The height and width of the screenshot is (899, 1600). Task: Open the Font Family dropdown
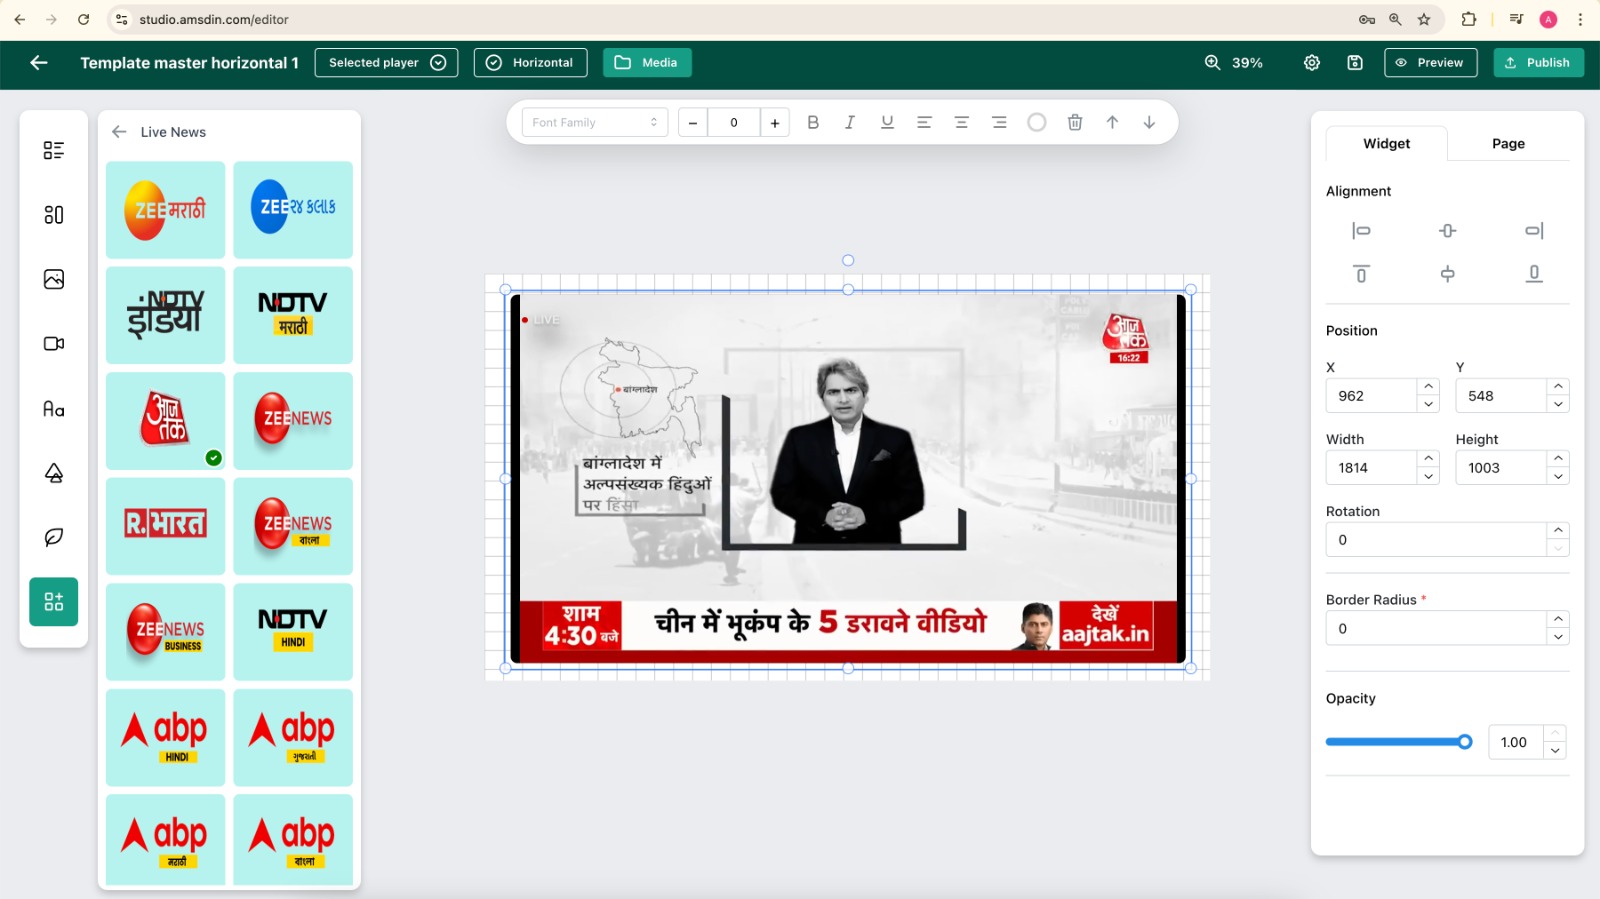click(x=594, y=122)
